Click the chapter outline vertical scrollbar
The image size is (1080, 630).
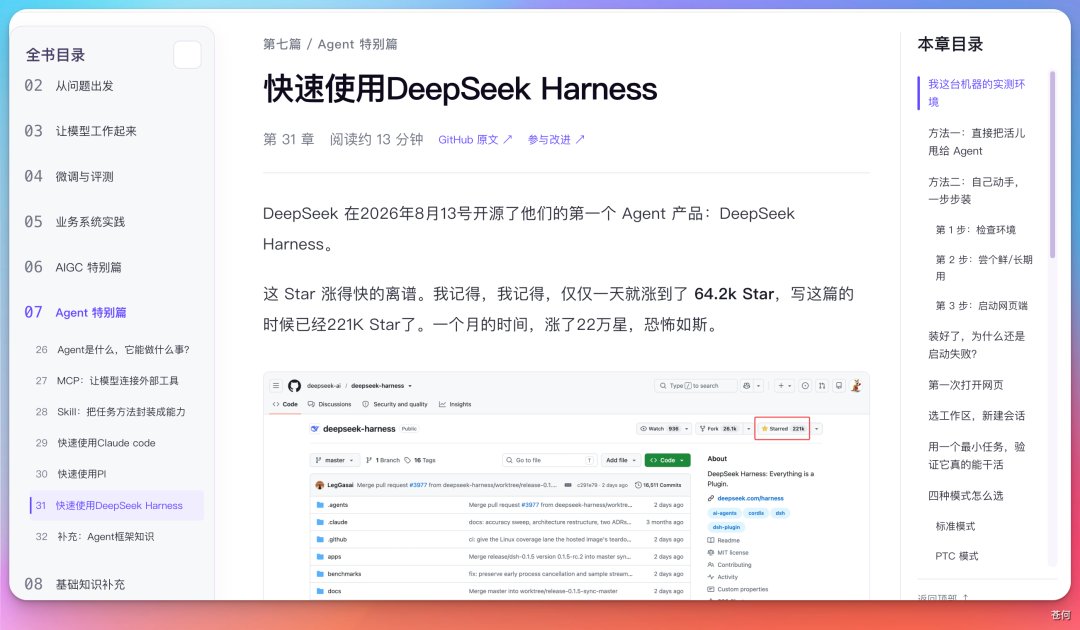pyautogui.click(x=1052, y=165)
